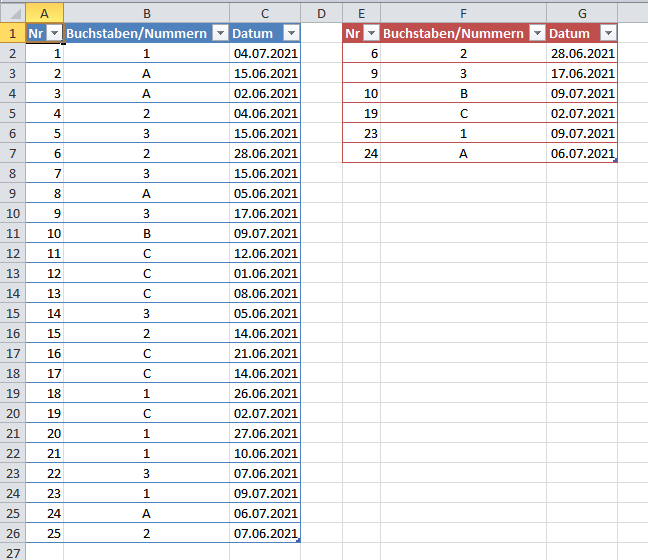Select column A header
The width and height of the screenshot is (648, 560).
pyautogui.click(x=45, y=13)
